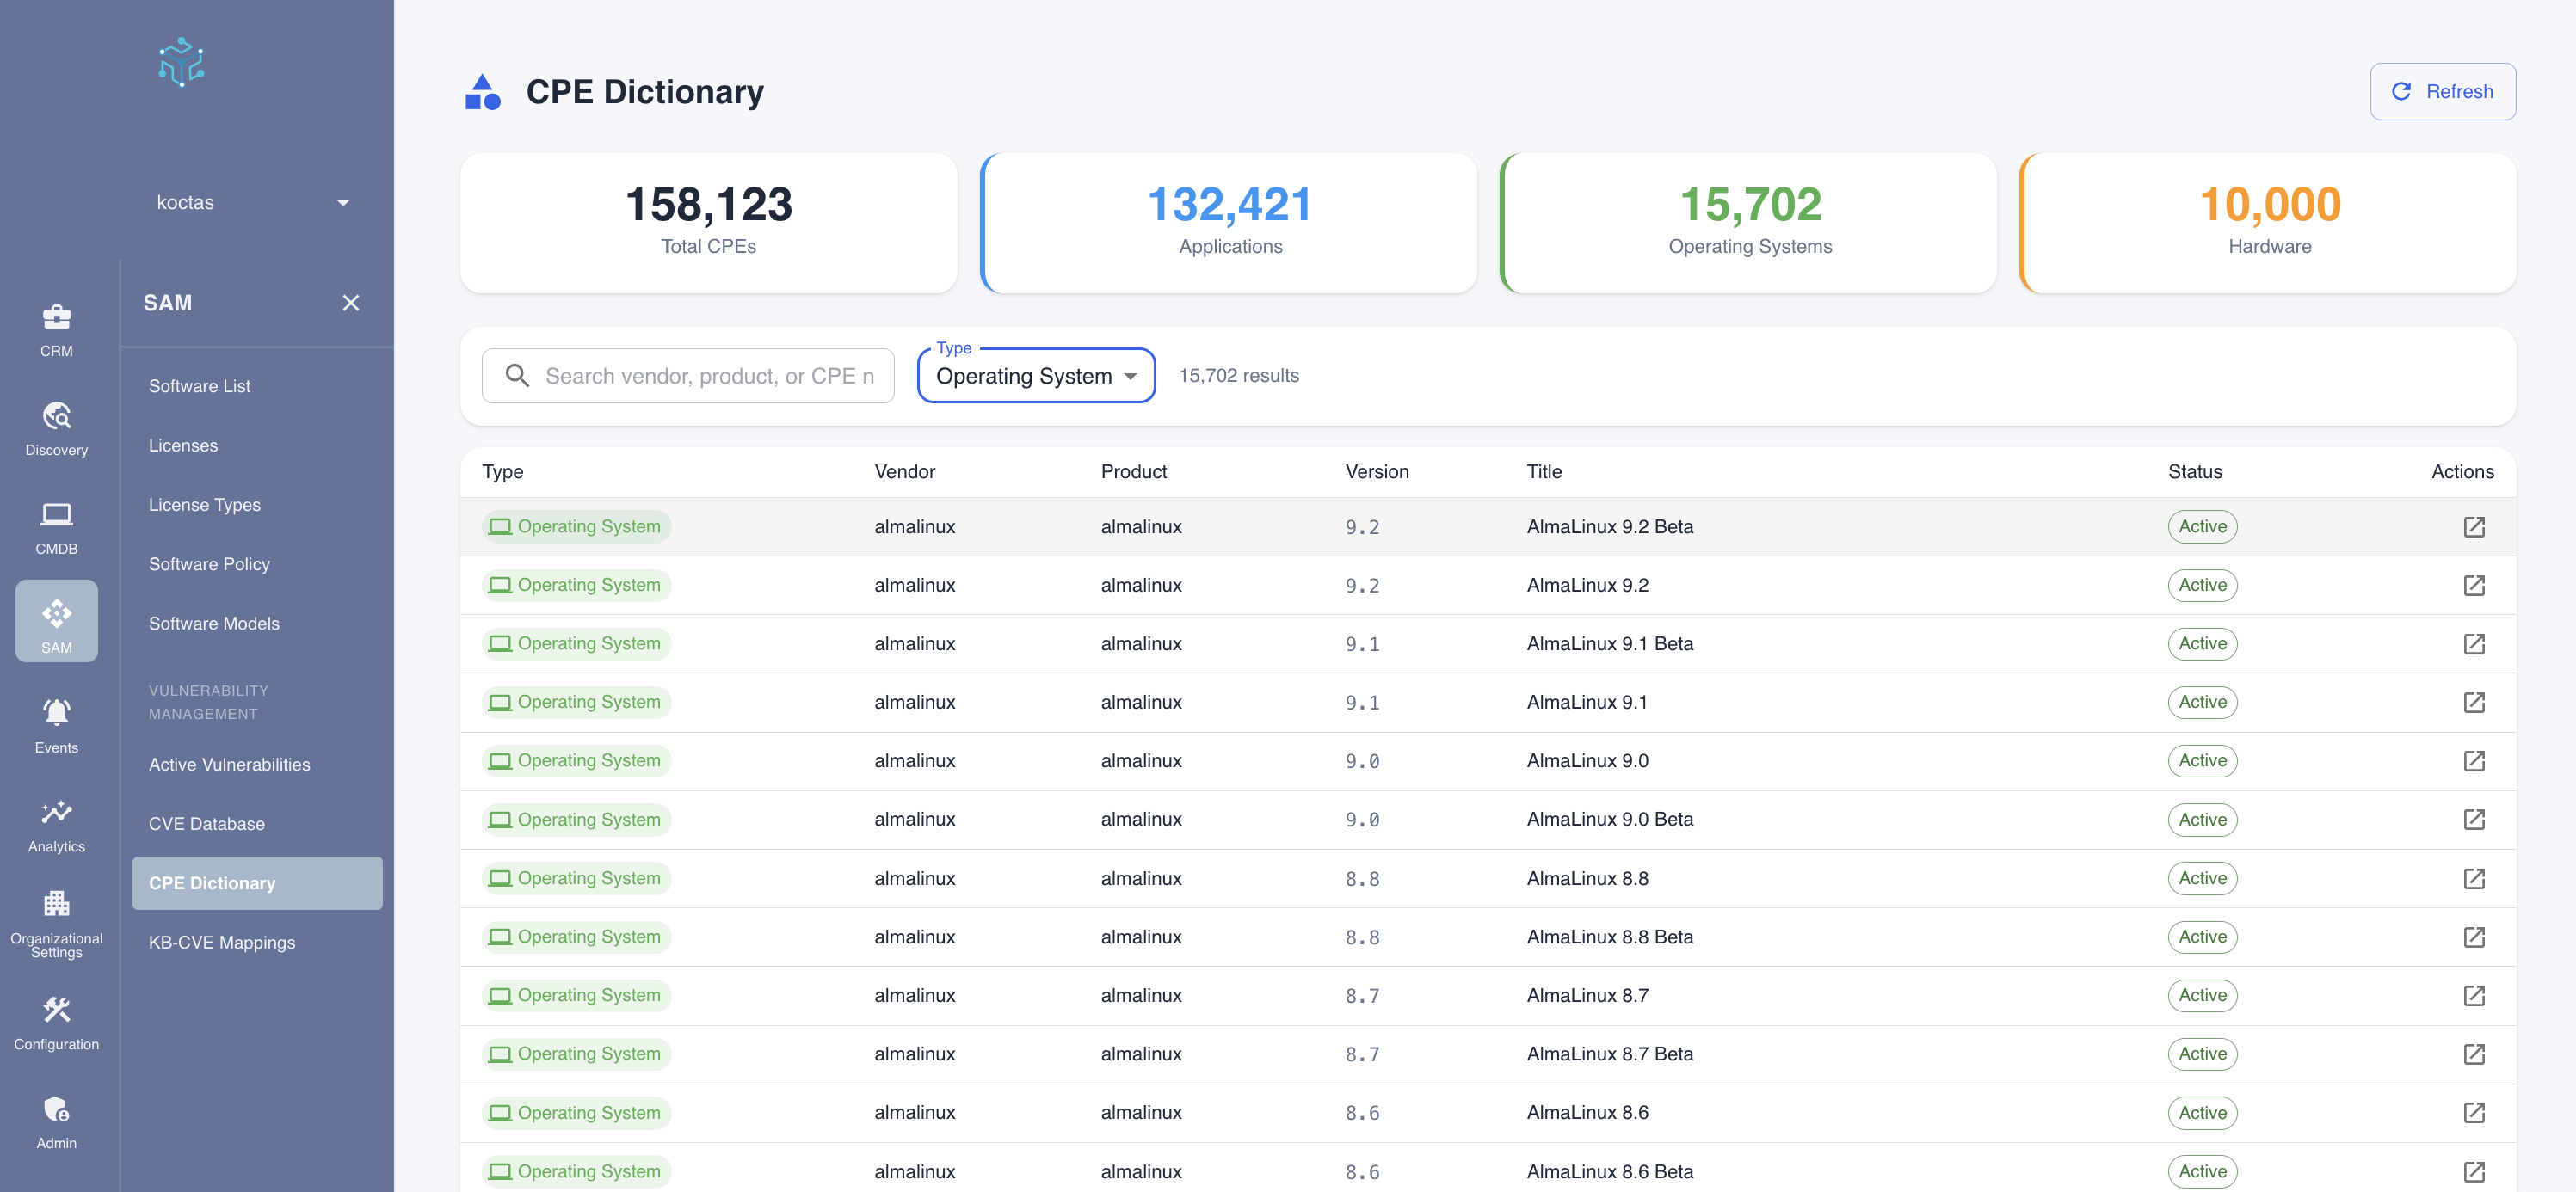This screenshot has height=1192, width=2576.
Task: Open Organizational Settings building icon
Action: click(56, 905)
